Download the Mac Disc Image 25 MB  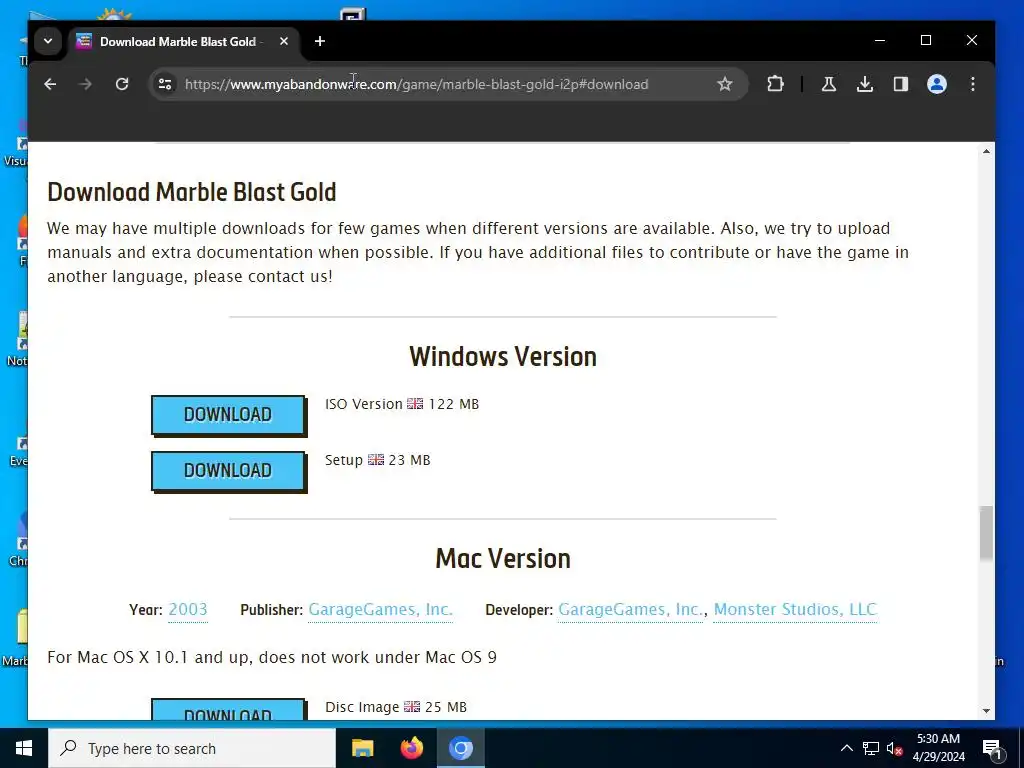coord(228,710)
